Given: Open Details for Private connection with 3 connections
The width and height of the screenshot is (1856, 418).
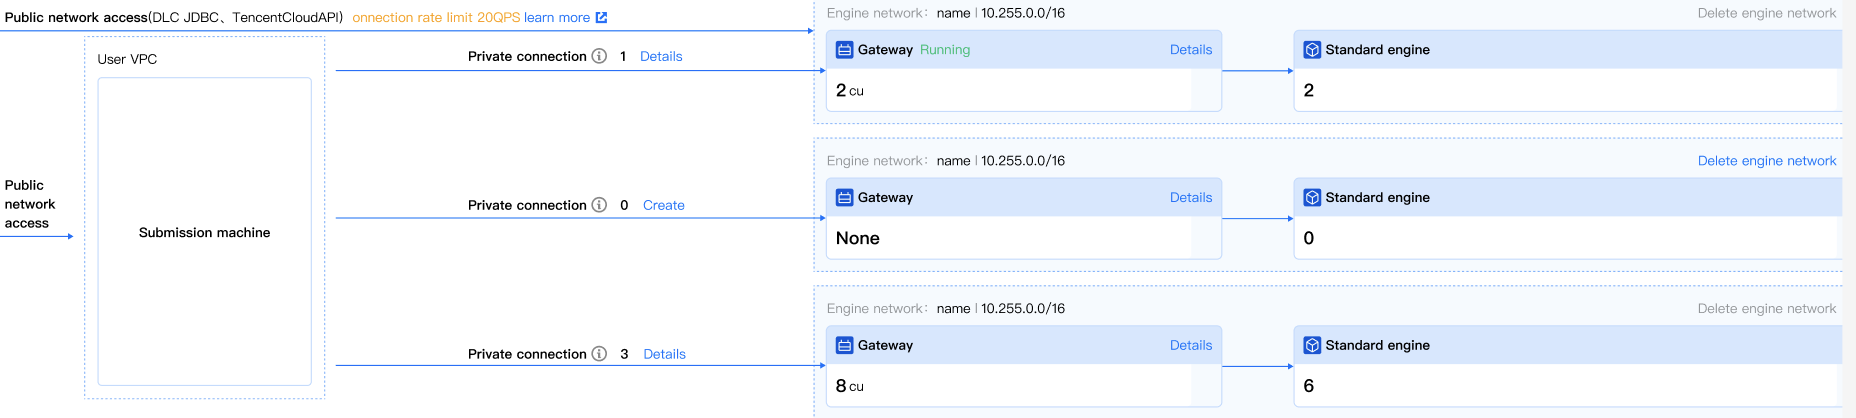Looking at the screenshot, I should click(x=664, y=355).
